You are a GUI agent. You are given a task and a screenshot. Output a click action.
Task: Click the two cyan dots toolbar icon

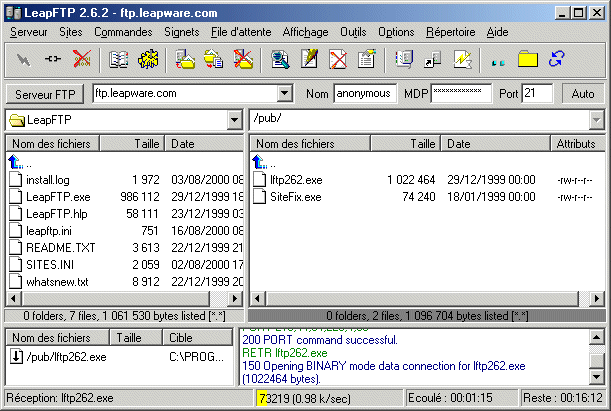pyautogui.click(x=498, y=62)
